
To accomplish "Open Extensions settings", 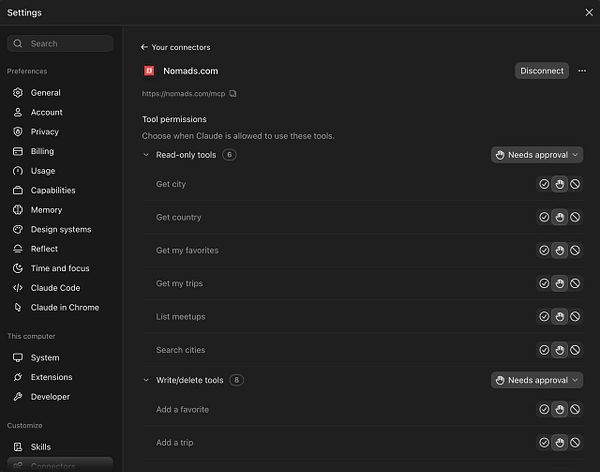I will [x=60, y=377].
